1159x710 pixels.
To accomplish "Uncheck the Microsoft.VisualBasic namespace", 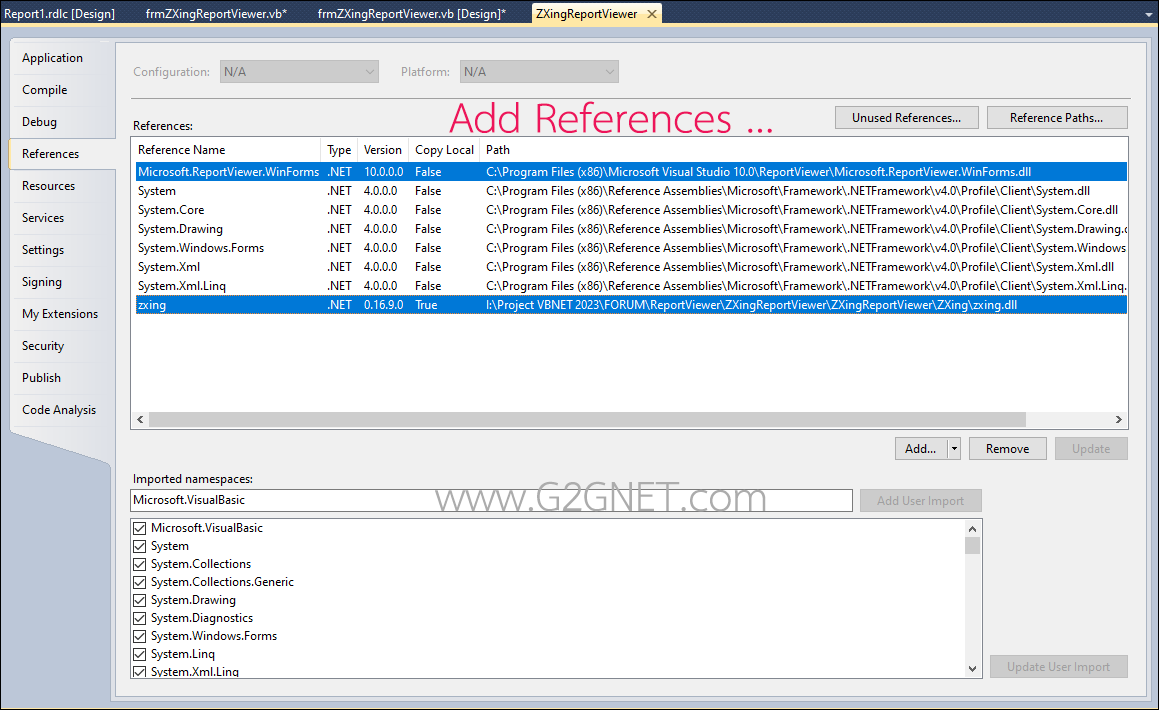I will 139,528.
